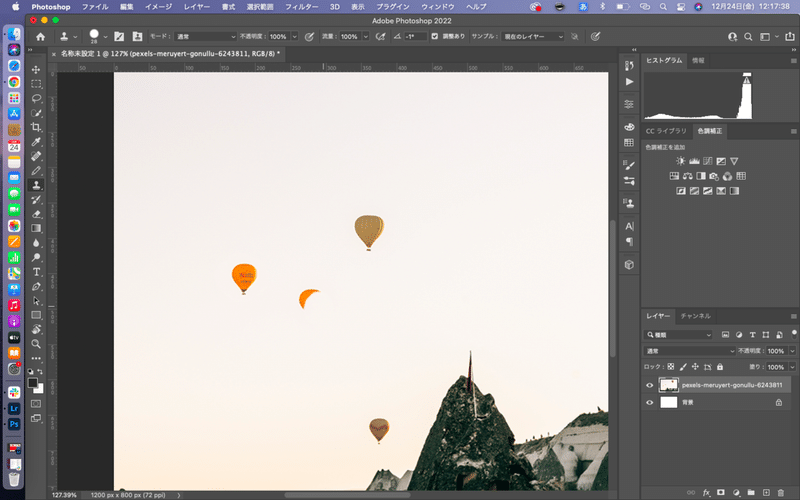The width and height of the screenshot is (800, 500).
Task: Open the Layers panel menu button
Action: [793, 316]
